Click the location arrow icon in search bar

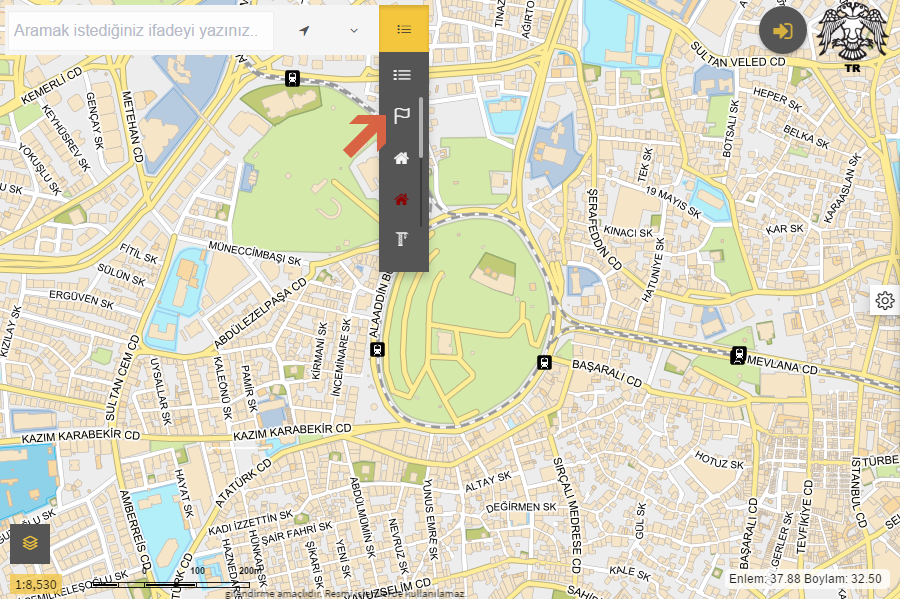pos(305,31)
